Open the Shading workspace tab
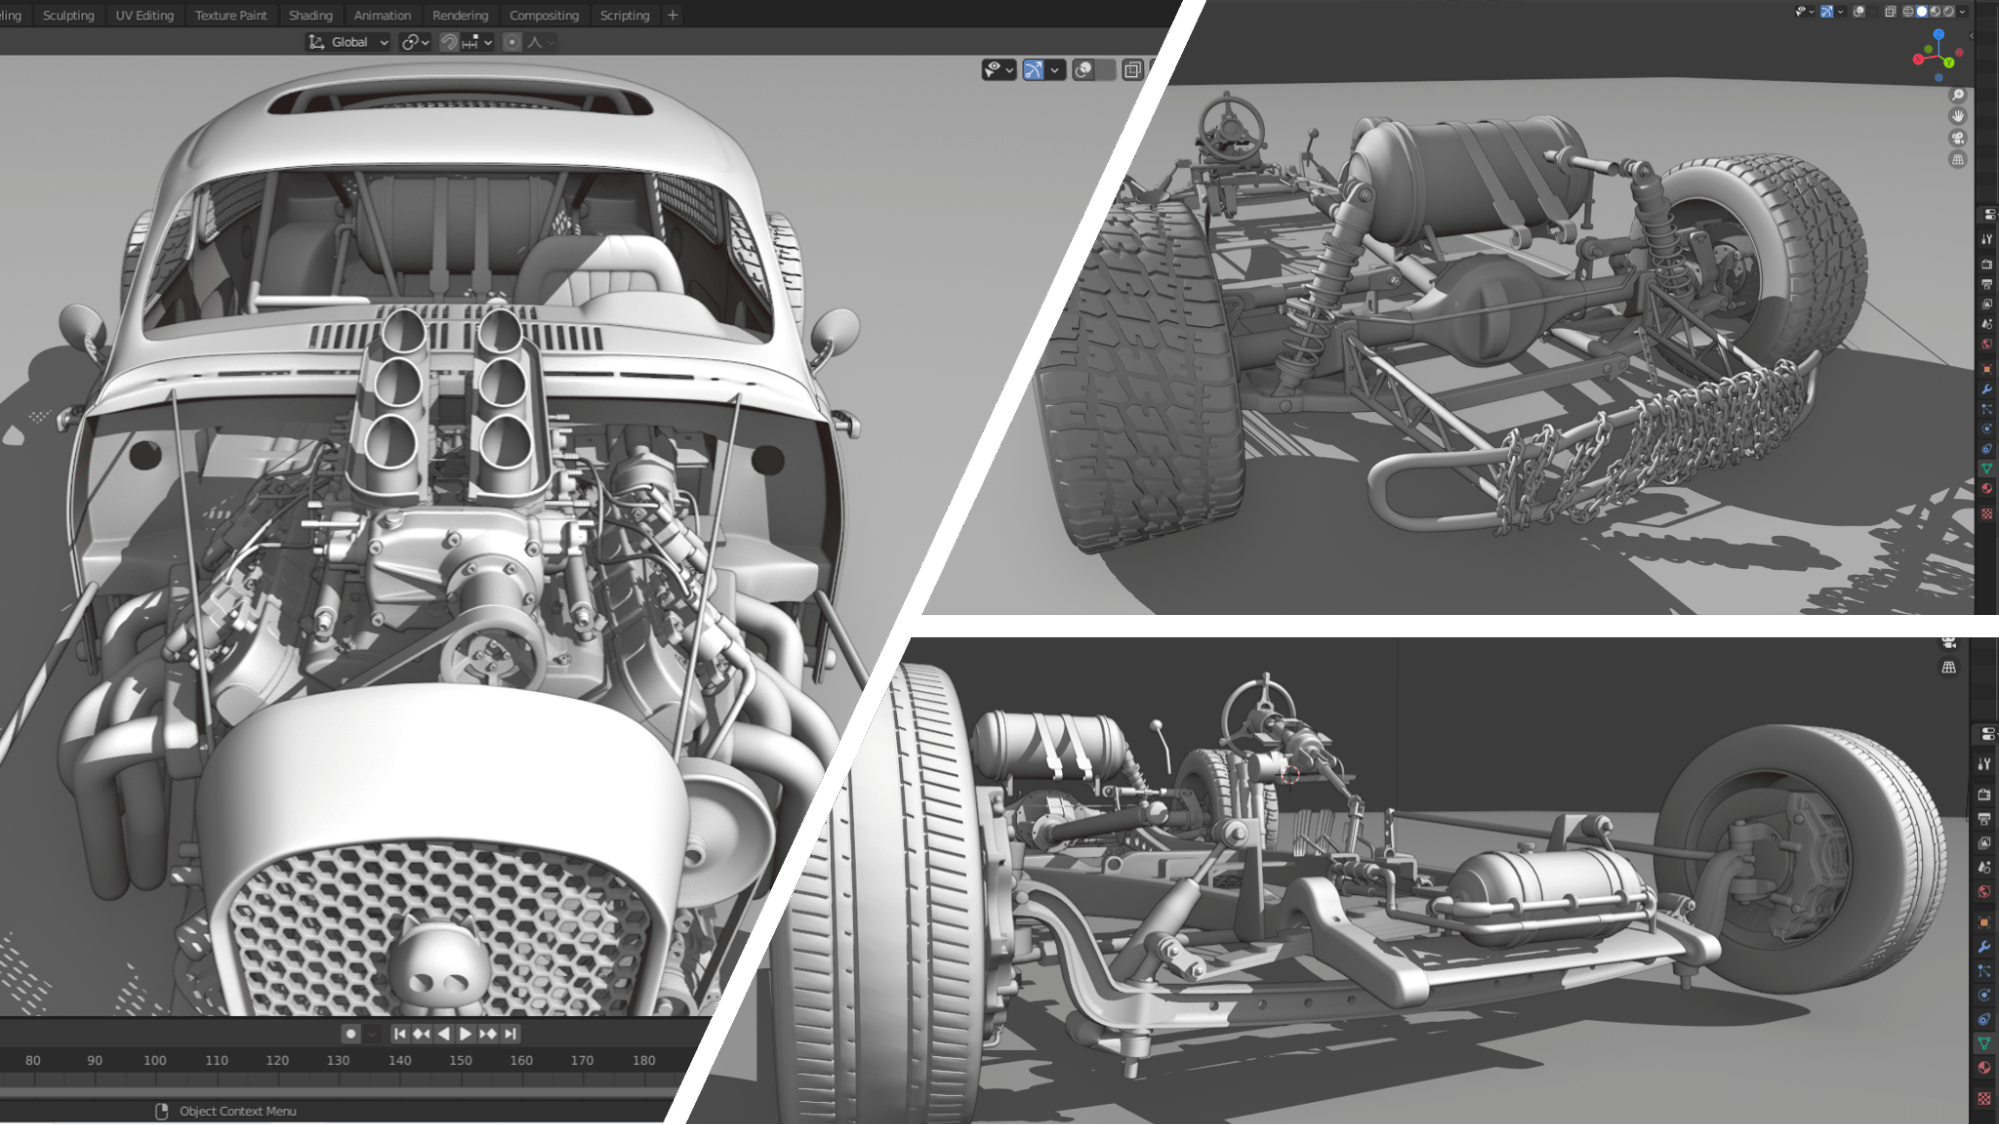This screenshot has height=1125, width=1999. coord(310,15)
